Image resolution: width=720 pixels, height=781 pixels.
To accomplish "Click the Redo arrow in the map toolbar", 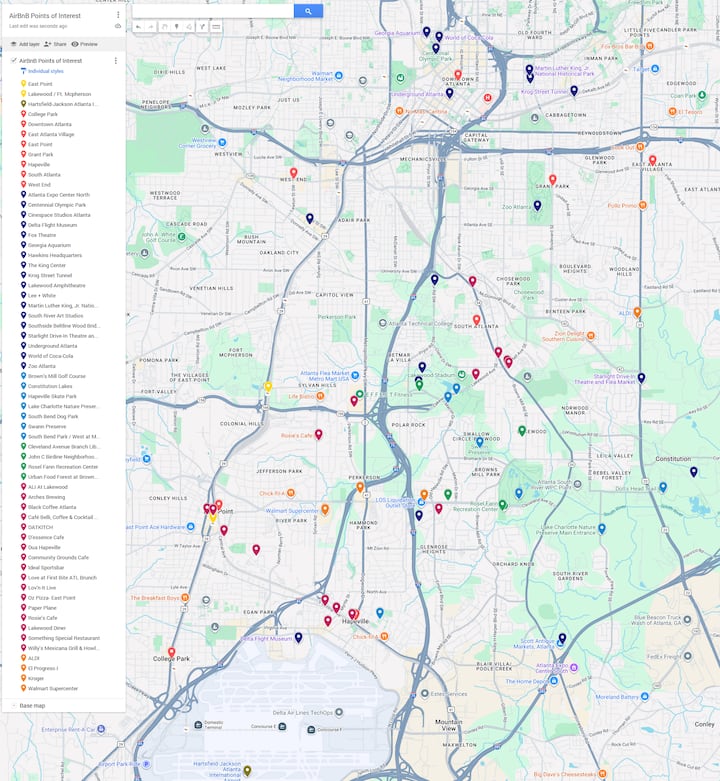I will coord(151,27).
